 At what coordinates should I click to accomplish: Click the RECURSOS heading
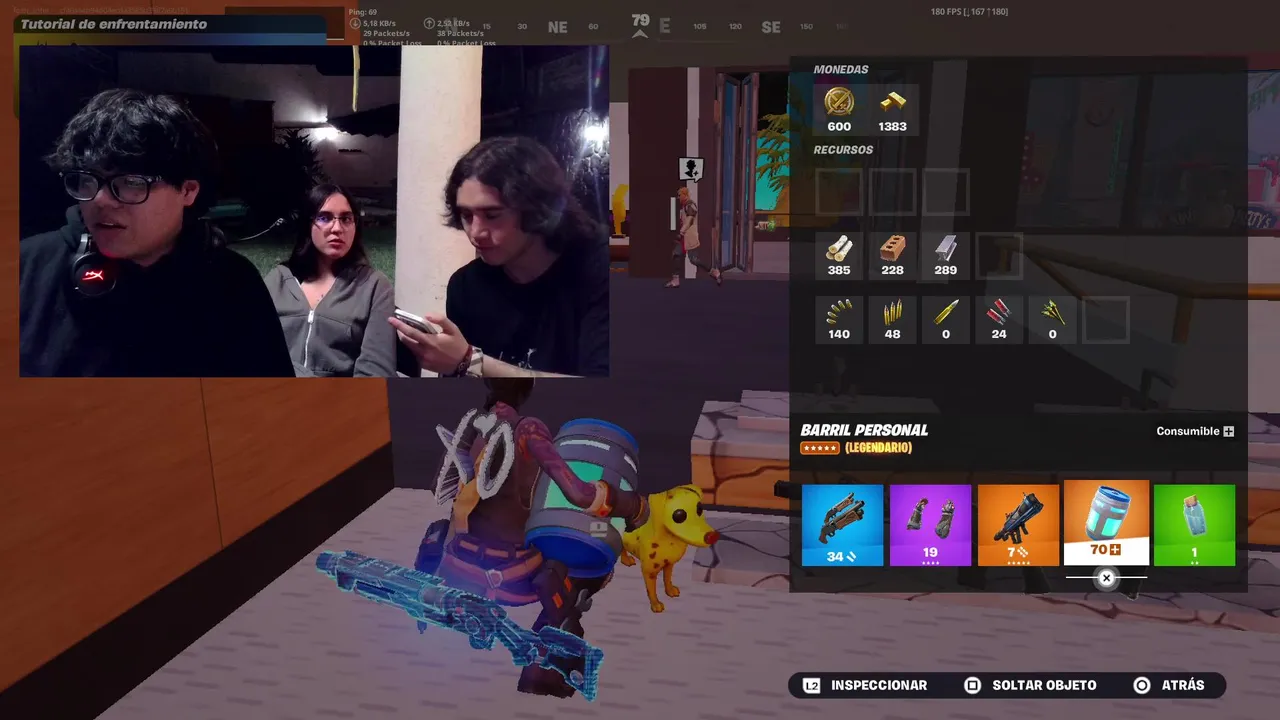click(x=843, y=150)
